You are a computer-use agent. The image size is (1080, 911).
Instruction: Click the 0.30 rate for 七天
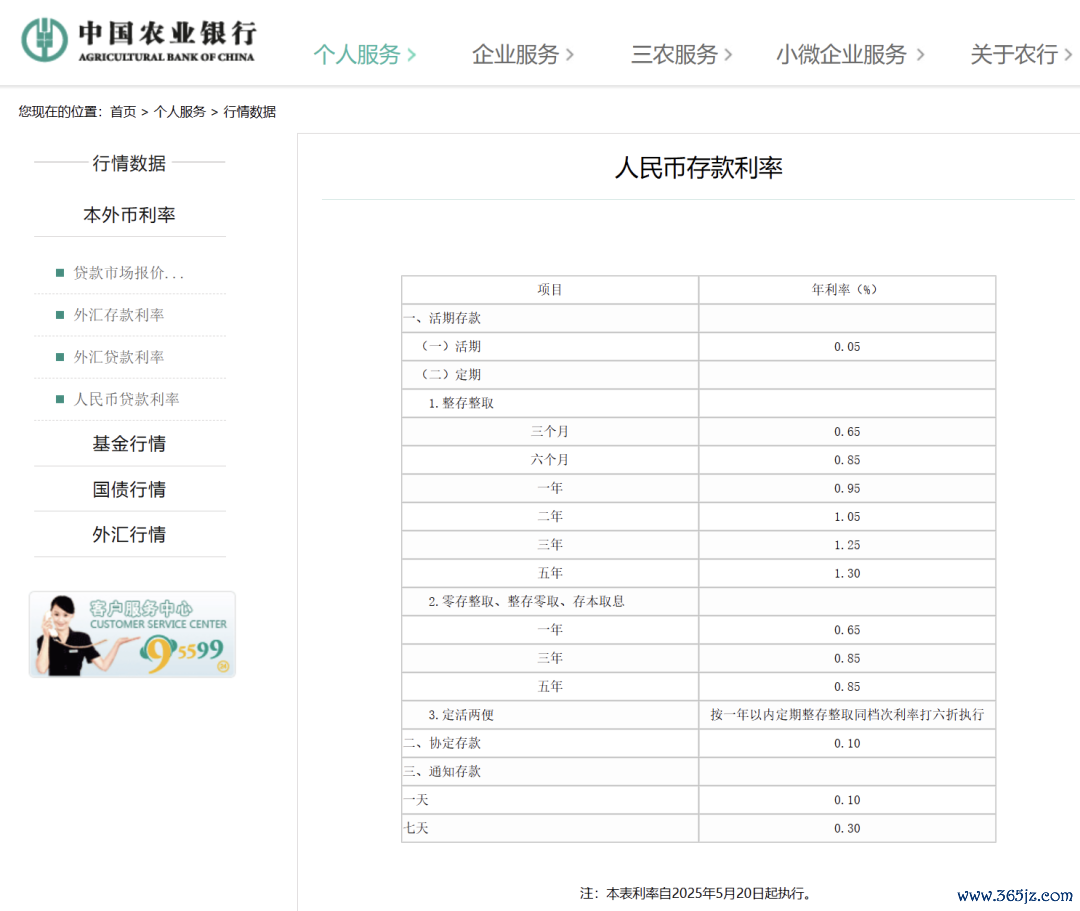(x=847, y=828)
